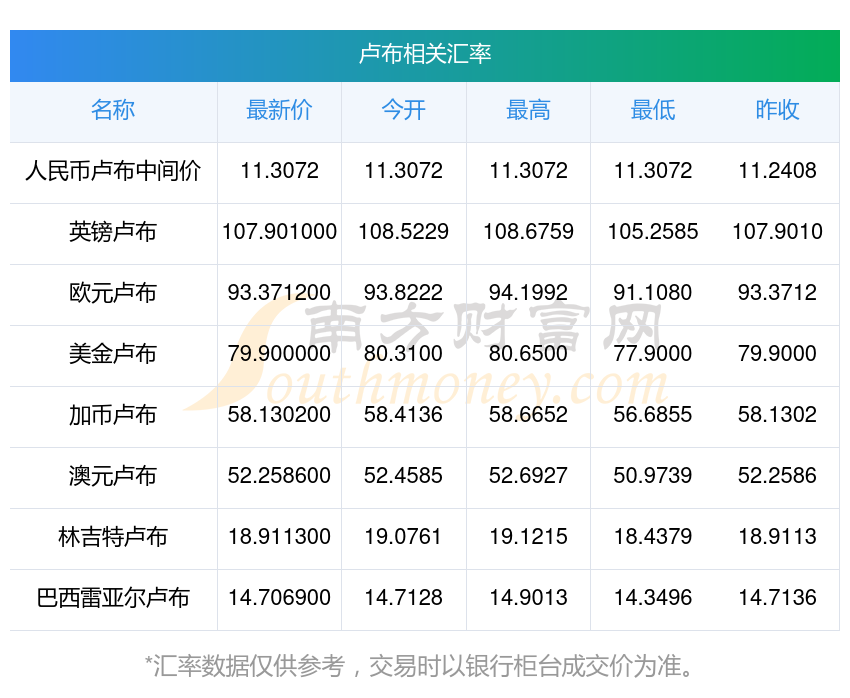Click the 卢布相关汇率 table title
This screenshot has width=850, height=698.
[x=425, y=54]
